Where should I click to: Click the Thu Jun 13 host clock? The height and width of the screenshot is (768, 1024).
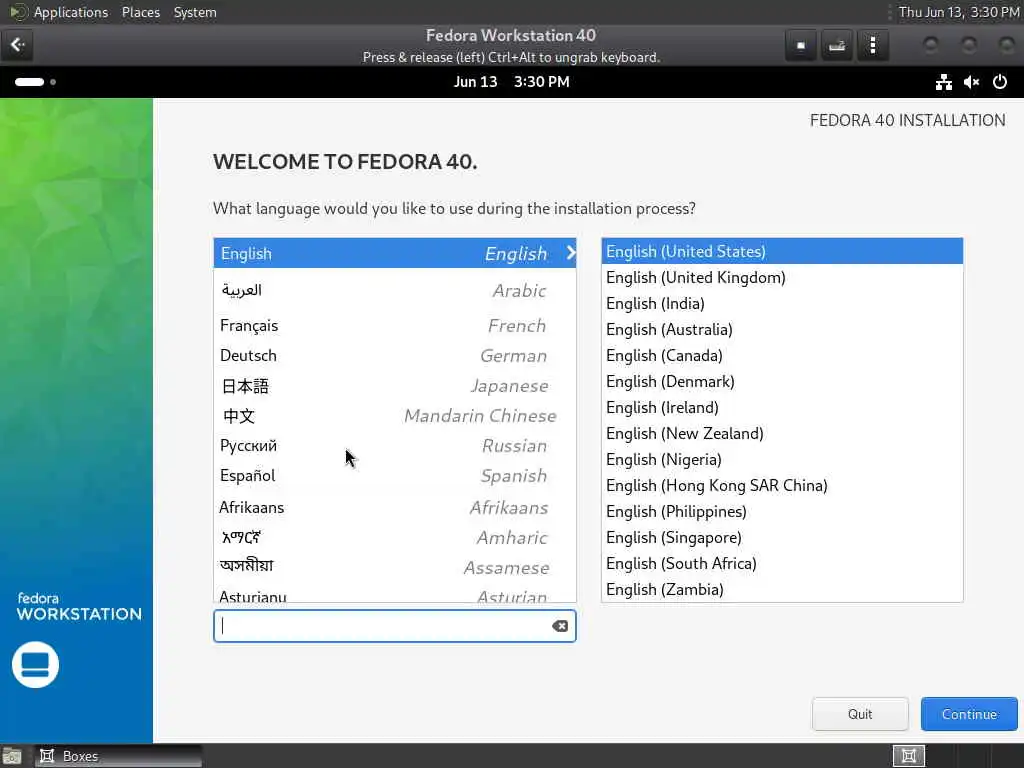point(959,12)
